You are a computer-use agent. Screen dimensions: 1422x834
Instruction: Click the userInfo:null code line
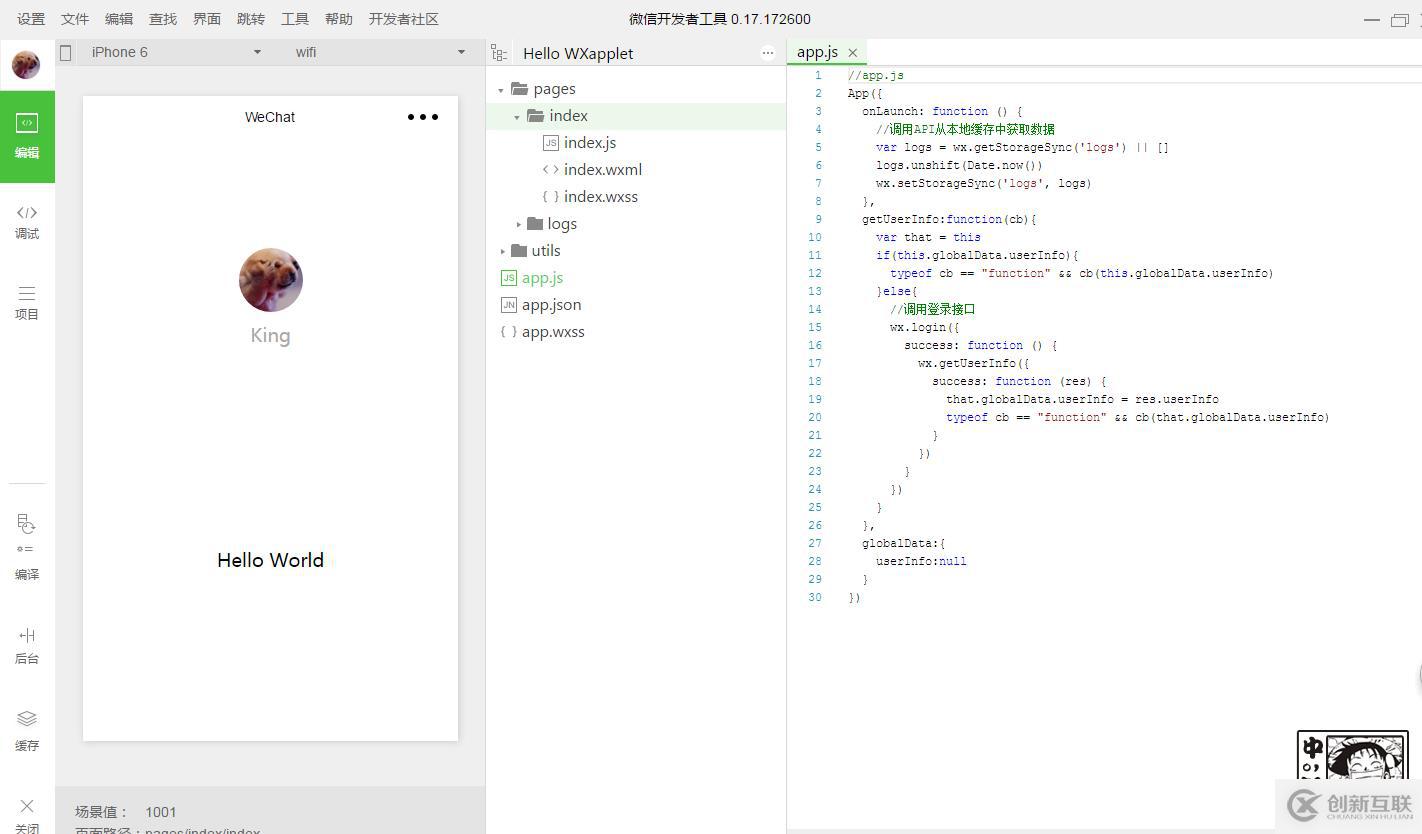tap(921, 561)
